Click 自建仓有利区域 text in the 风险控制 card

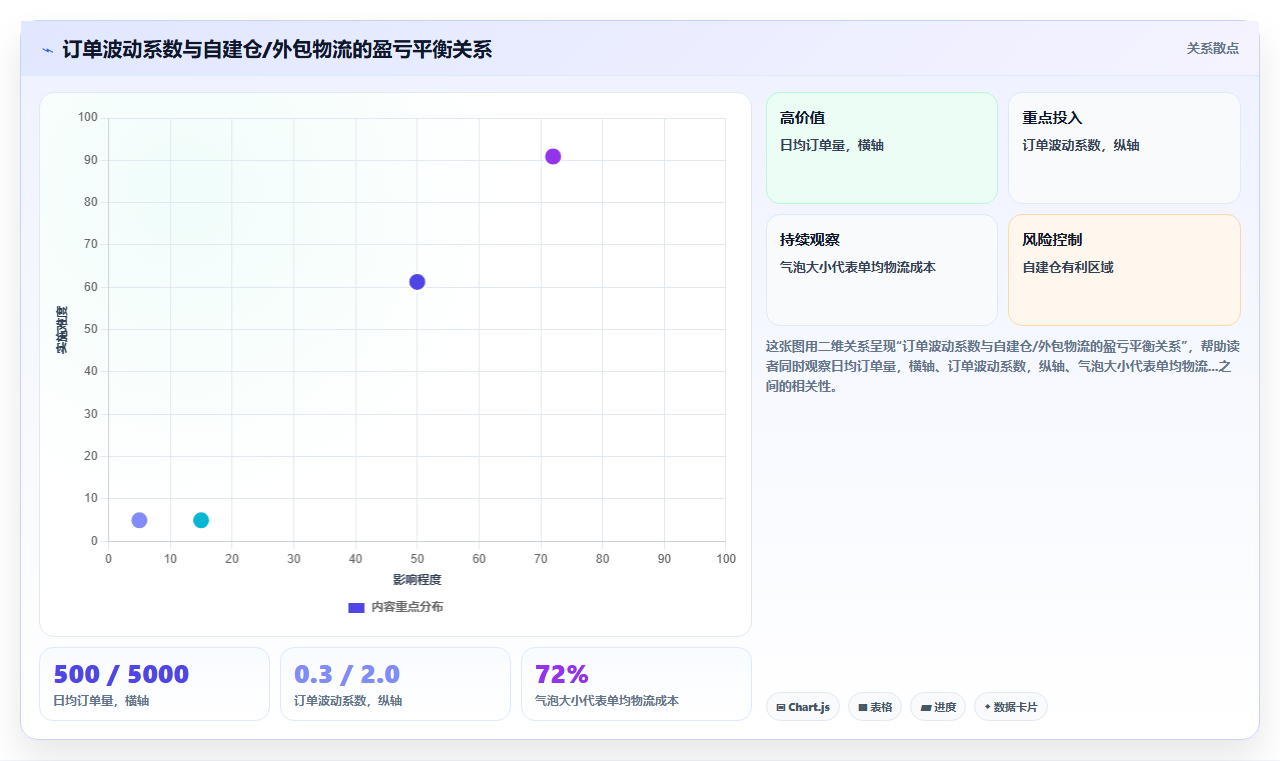(1068, 268)
